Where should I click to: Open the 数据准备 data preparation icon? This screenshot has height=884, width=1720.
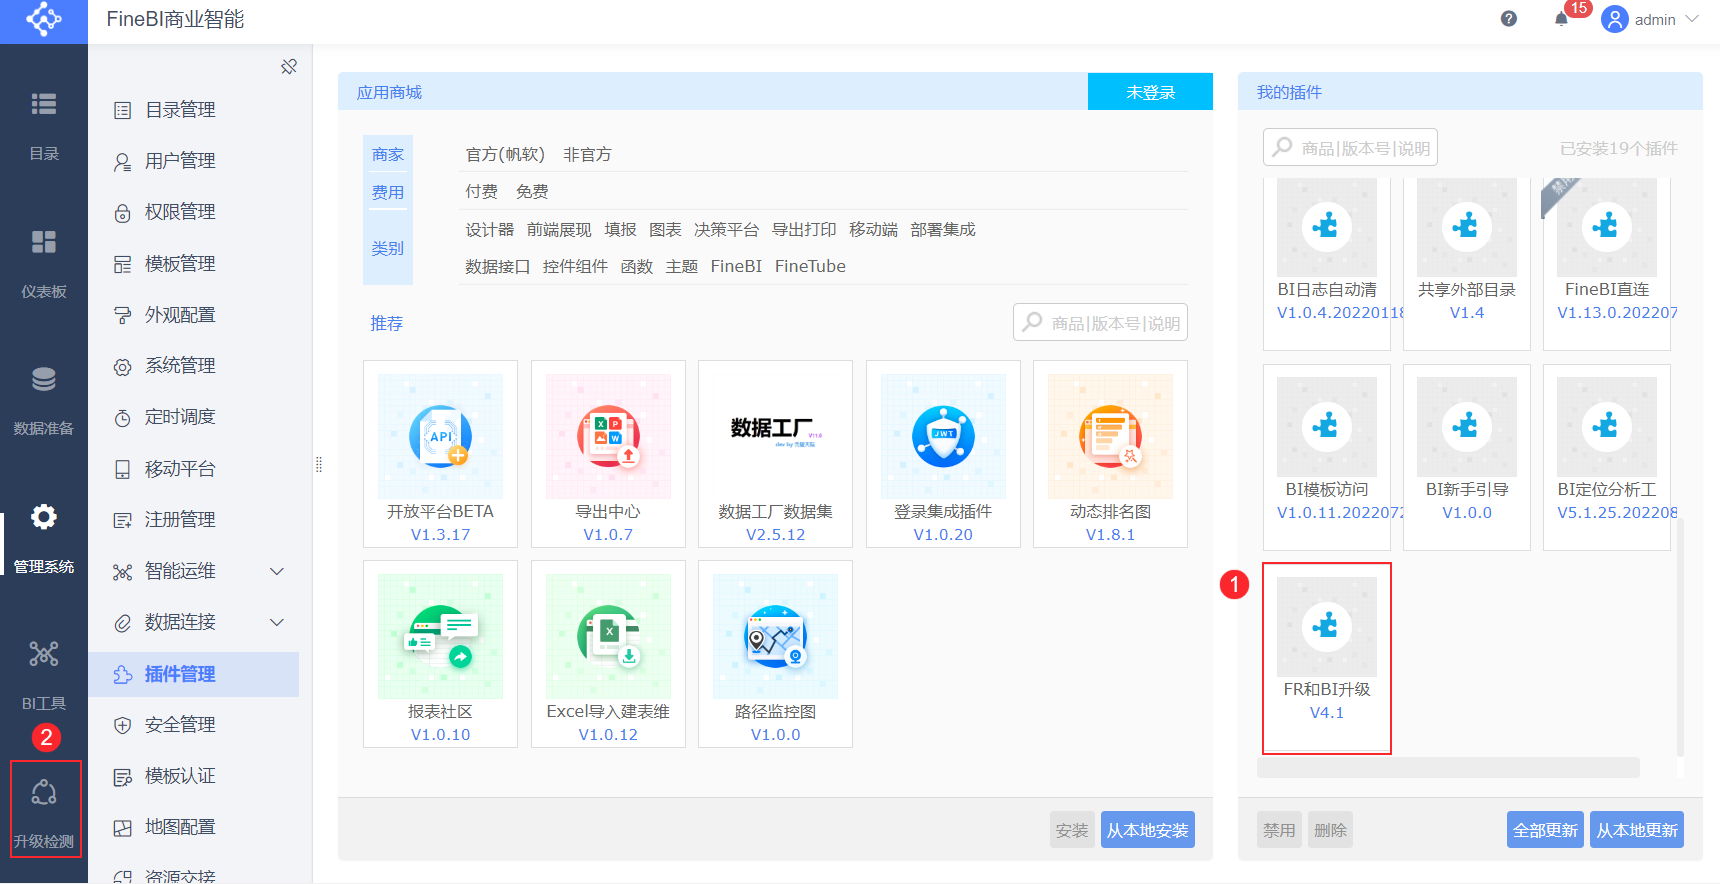44,379
